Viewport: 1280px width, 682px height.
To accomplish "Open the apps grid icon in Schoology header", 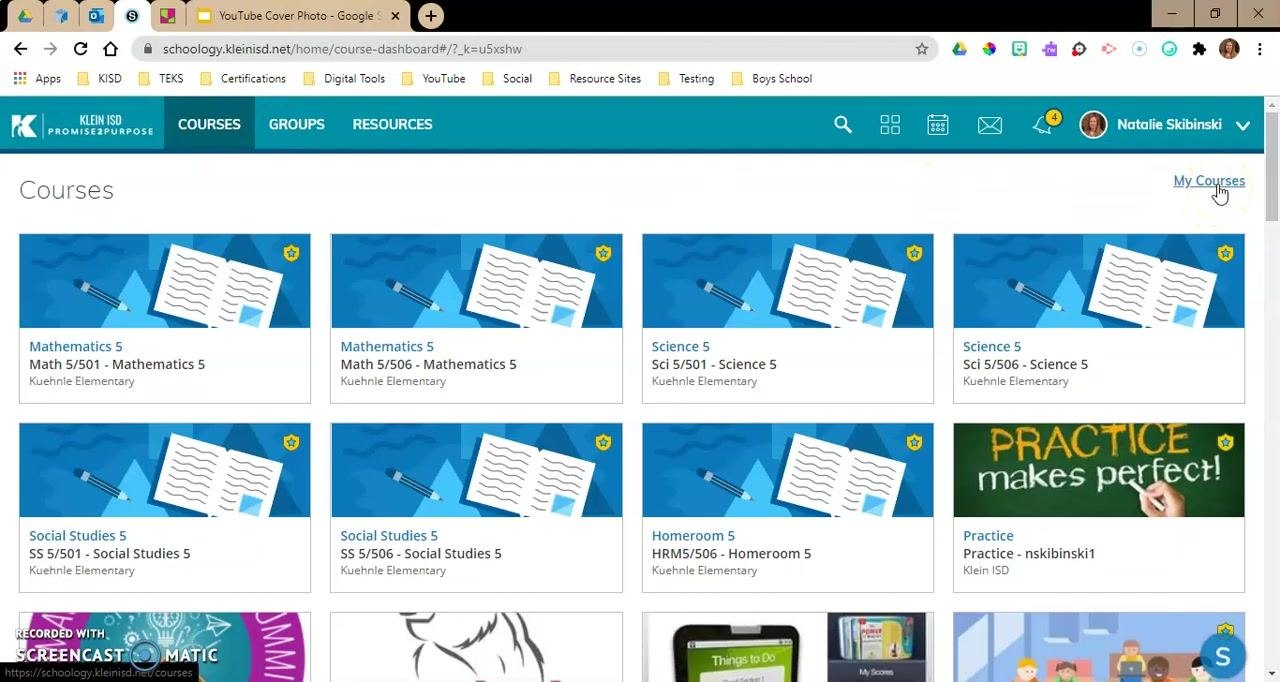I will pyautogui.click(x=890, y=124).
